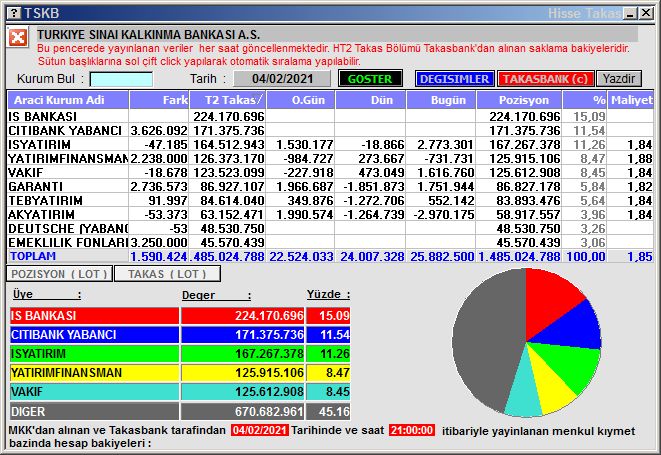The image size is (661, 455).
Task: Select YATIRIMFINANSMAN row in table
Action: [x=330, y=159]
